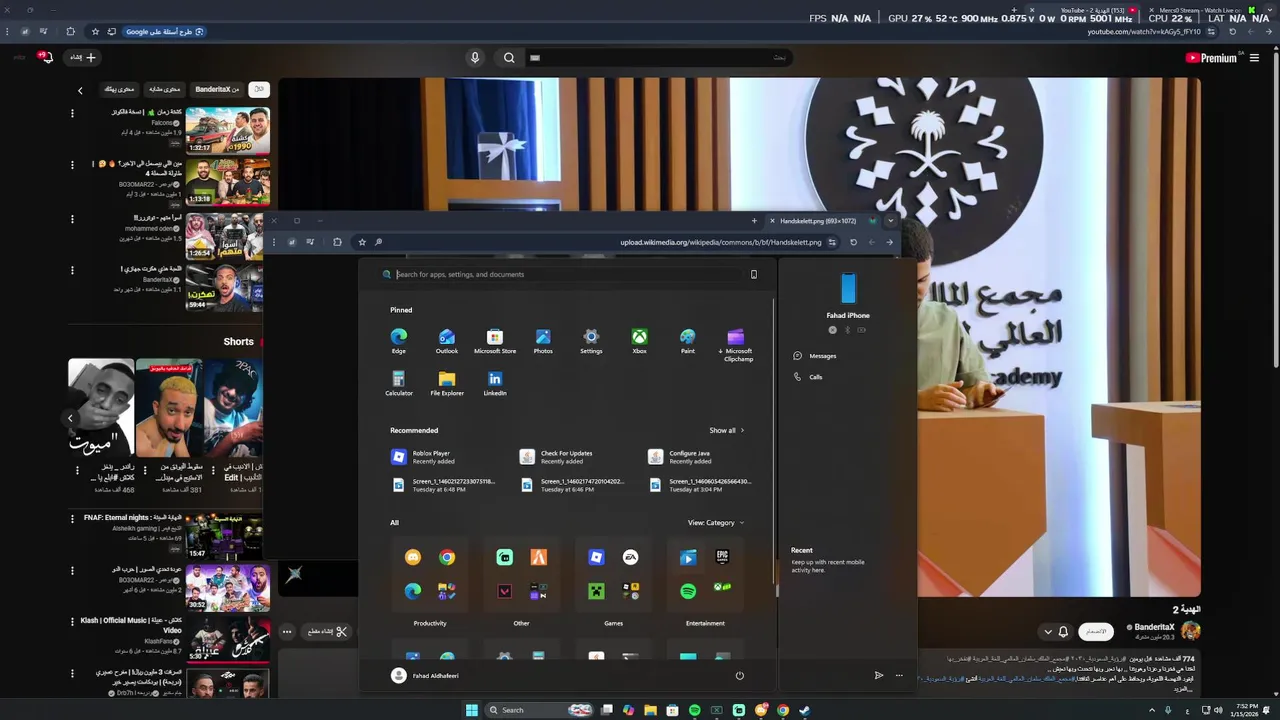Image resolution: width=1280 pixels, height=720 pixels.
Task: Open Calculator pinned app
Action: (398, 384)
